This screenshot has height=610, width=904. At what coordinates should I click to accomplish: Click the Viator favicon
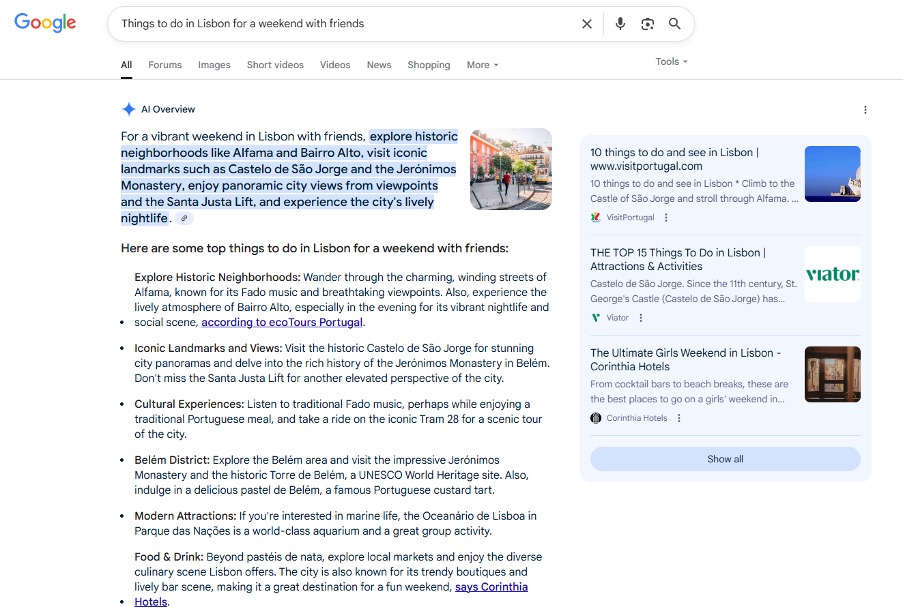coord(596,318)
